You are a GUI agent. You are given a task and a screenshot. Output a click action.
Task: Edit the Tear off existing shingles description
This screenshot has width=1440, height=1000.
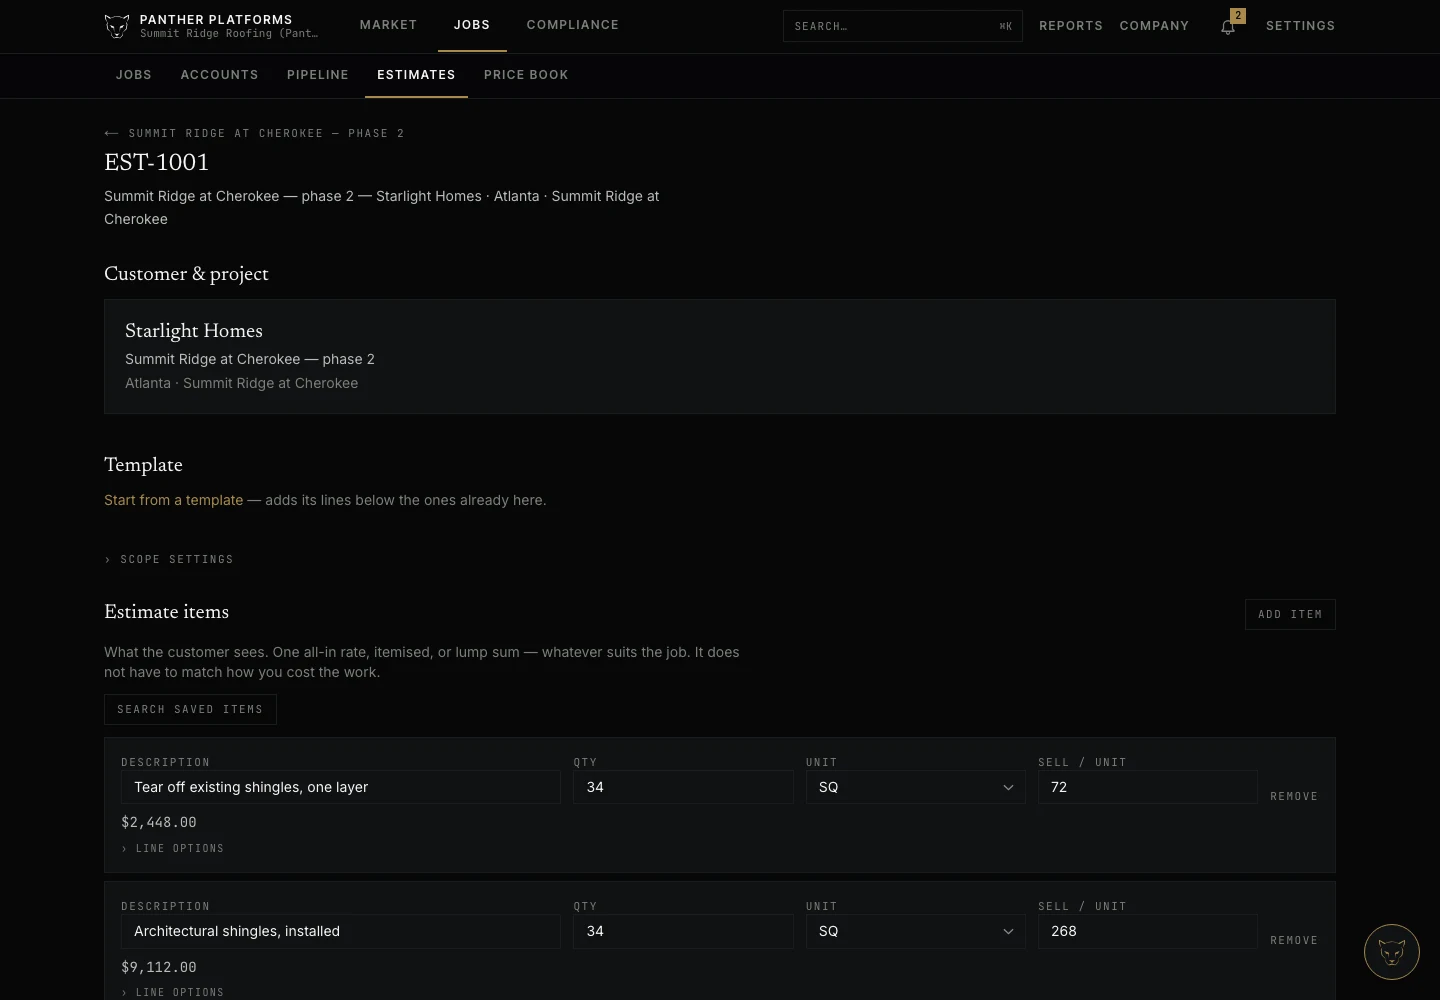341,787
